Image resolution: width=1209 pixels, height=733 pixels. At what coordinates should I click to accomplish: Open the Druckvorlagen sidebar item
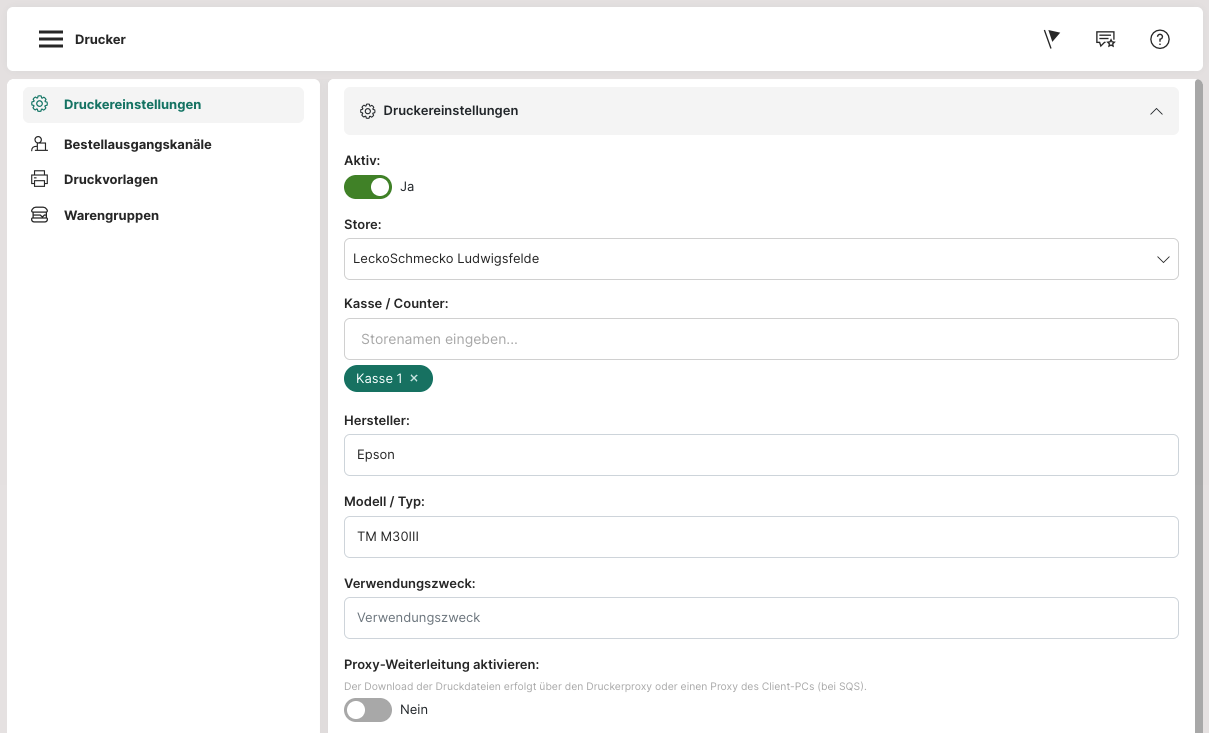tap(111, 180)
